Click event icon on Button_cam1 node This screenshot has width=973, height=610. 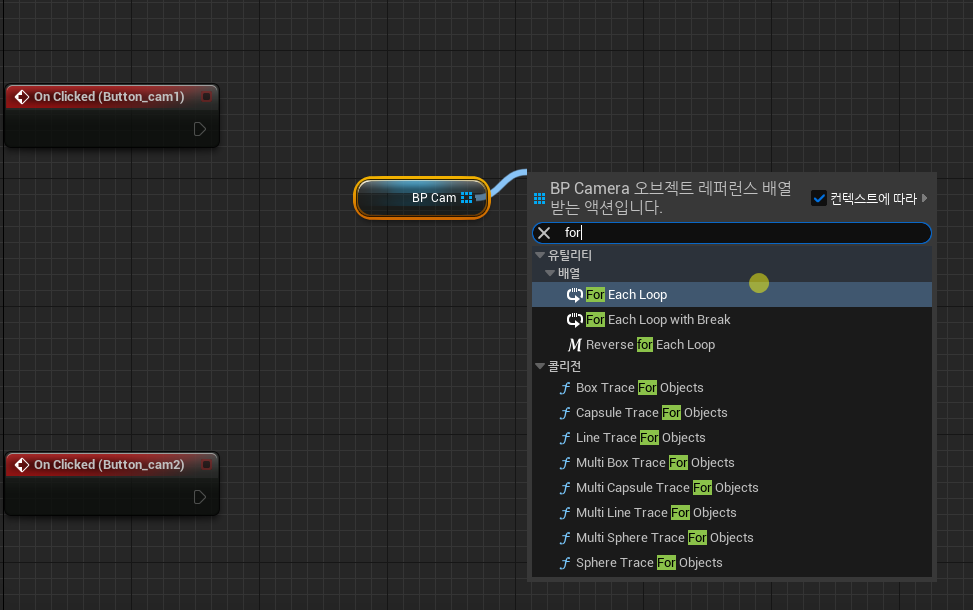tap(22, 97)
